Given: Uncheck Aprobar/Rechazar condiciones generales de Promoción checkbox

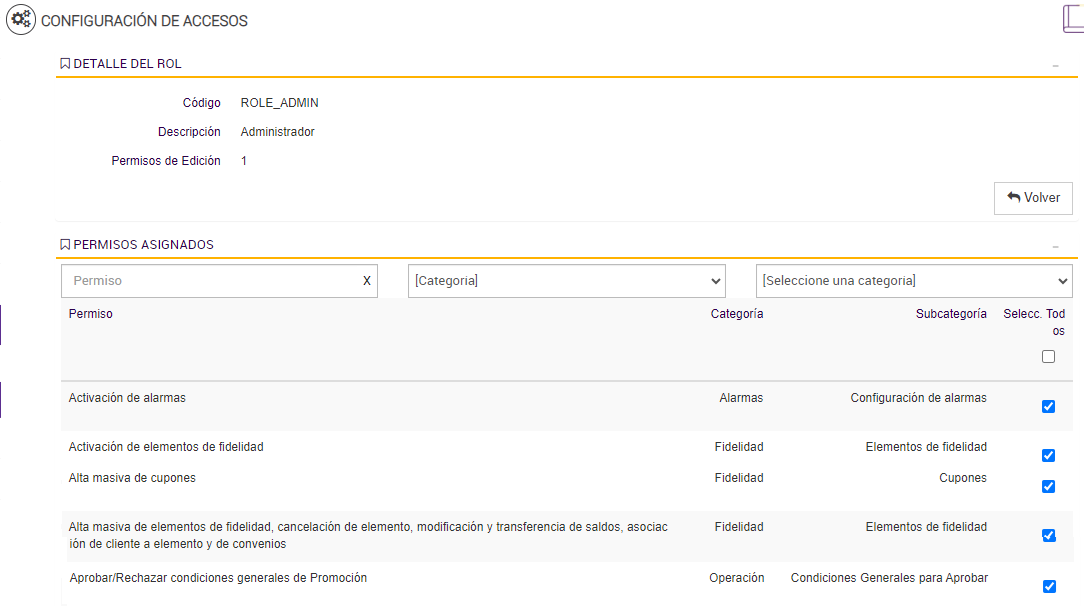Looking at the screenshot, I should pyautogui.click(x=1048, y=587).
